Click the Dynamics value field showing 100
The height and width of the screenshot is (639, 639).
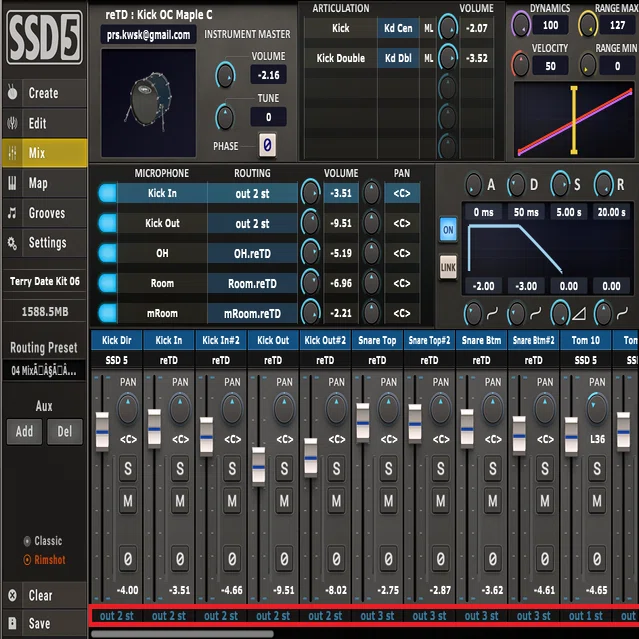click(x=550, y=25)
